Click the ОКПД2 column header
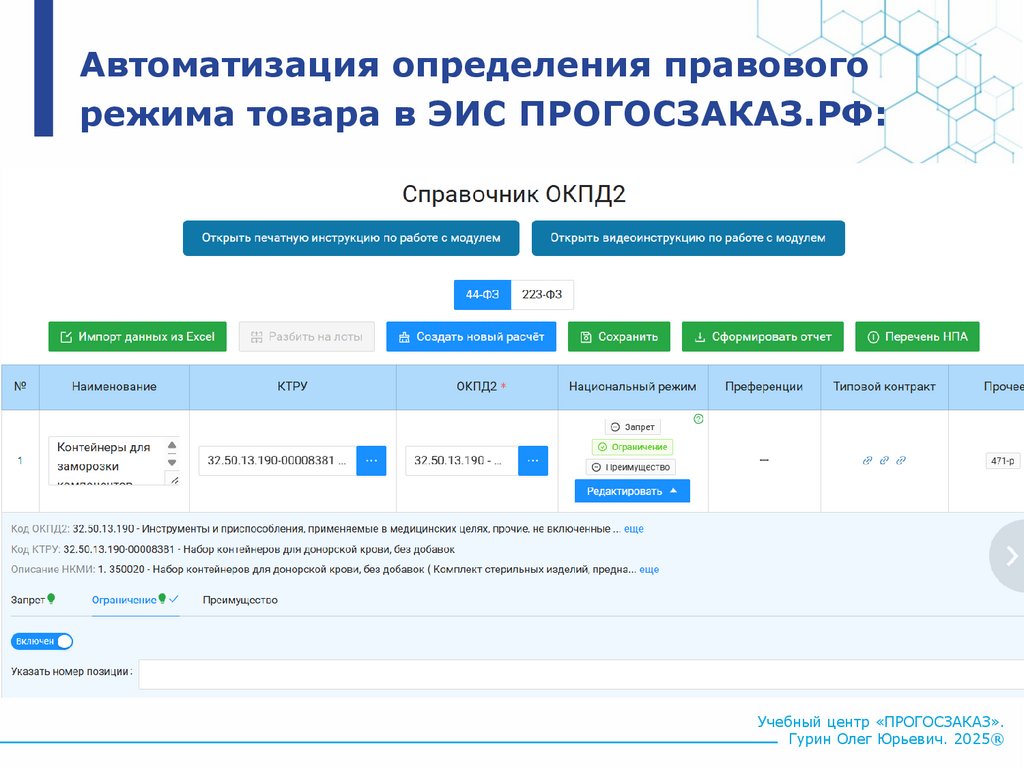1024x768 pixels. (477, 387)
